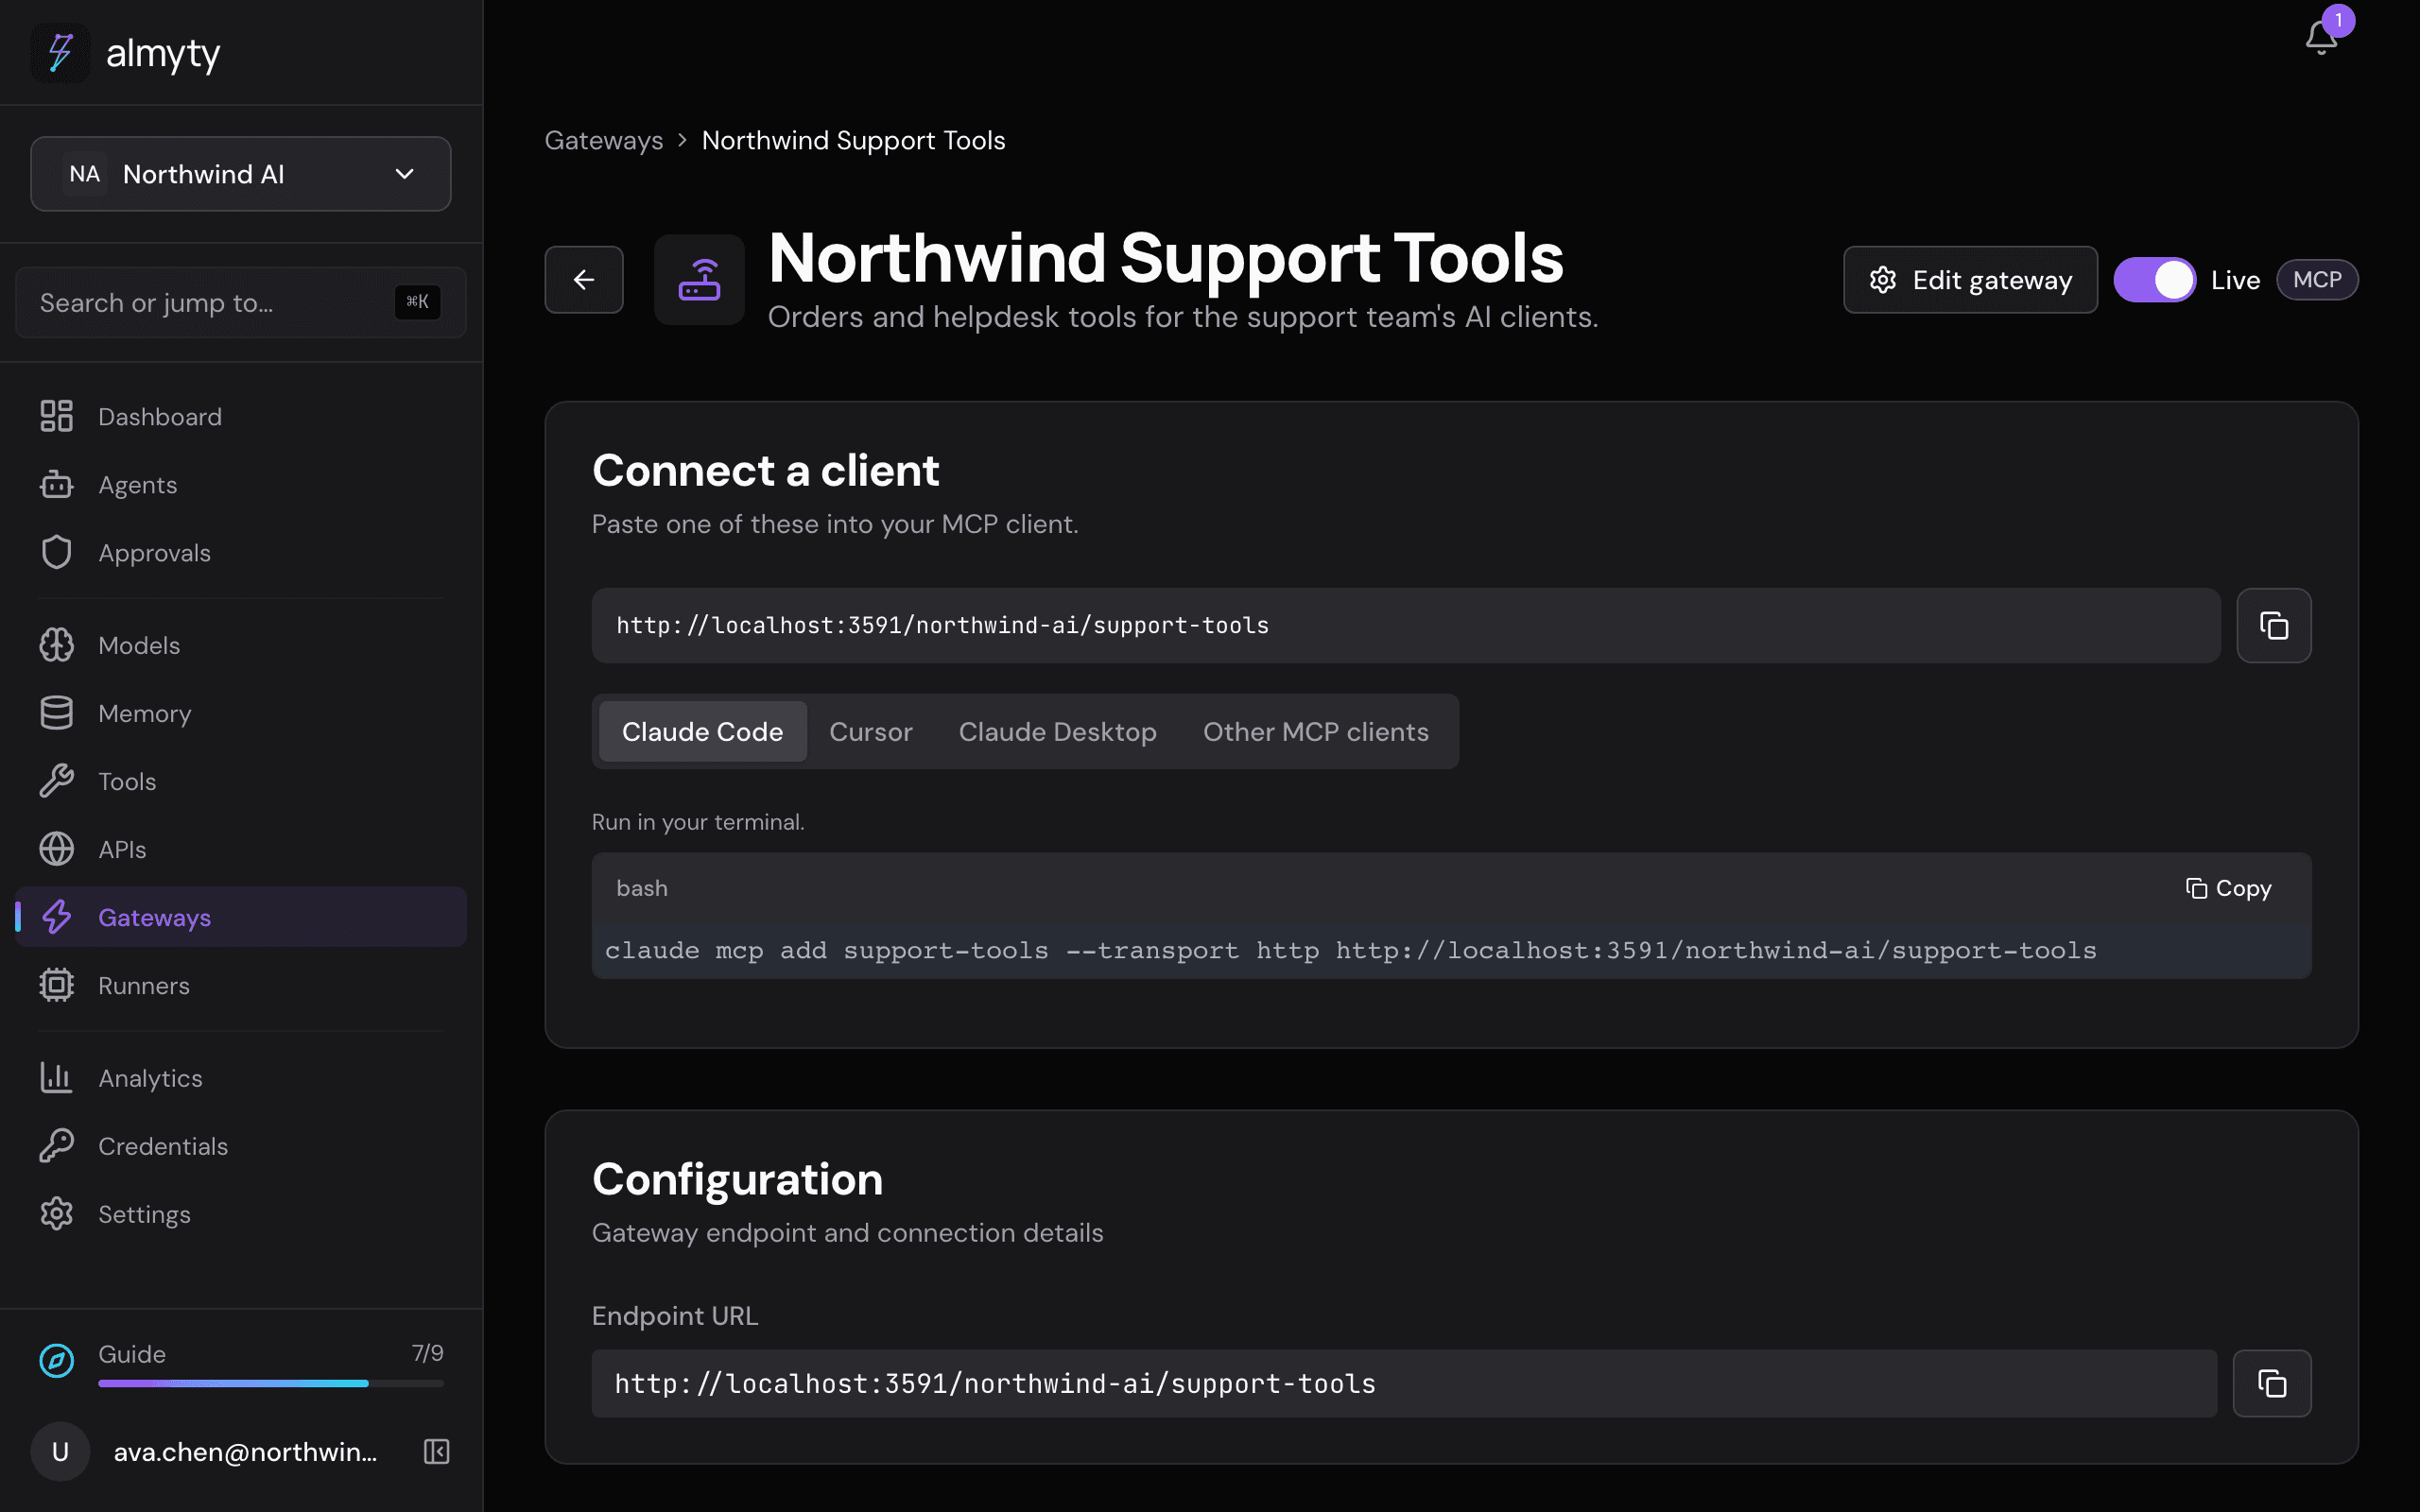Copy the Endpoint URL in Configuration
Screen dimensions: 2420x1512
coord(2271,1383)
